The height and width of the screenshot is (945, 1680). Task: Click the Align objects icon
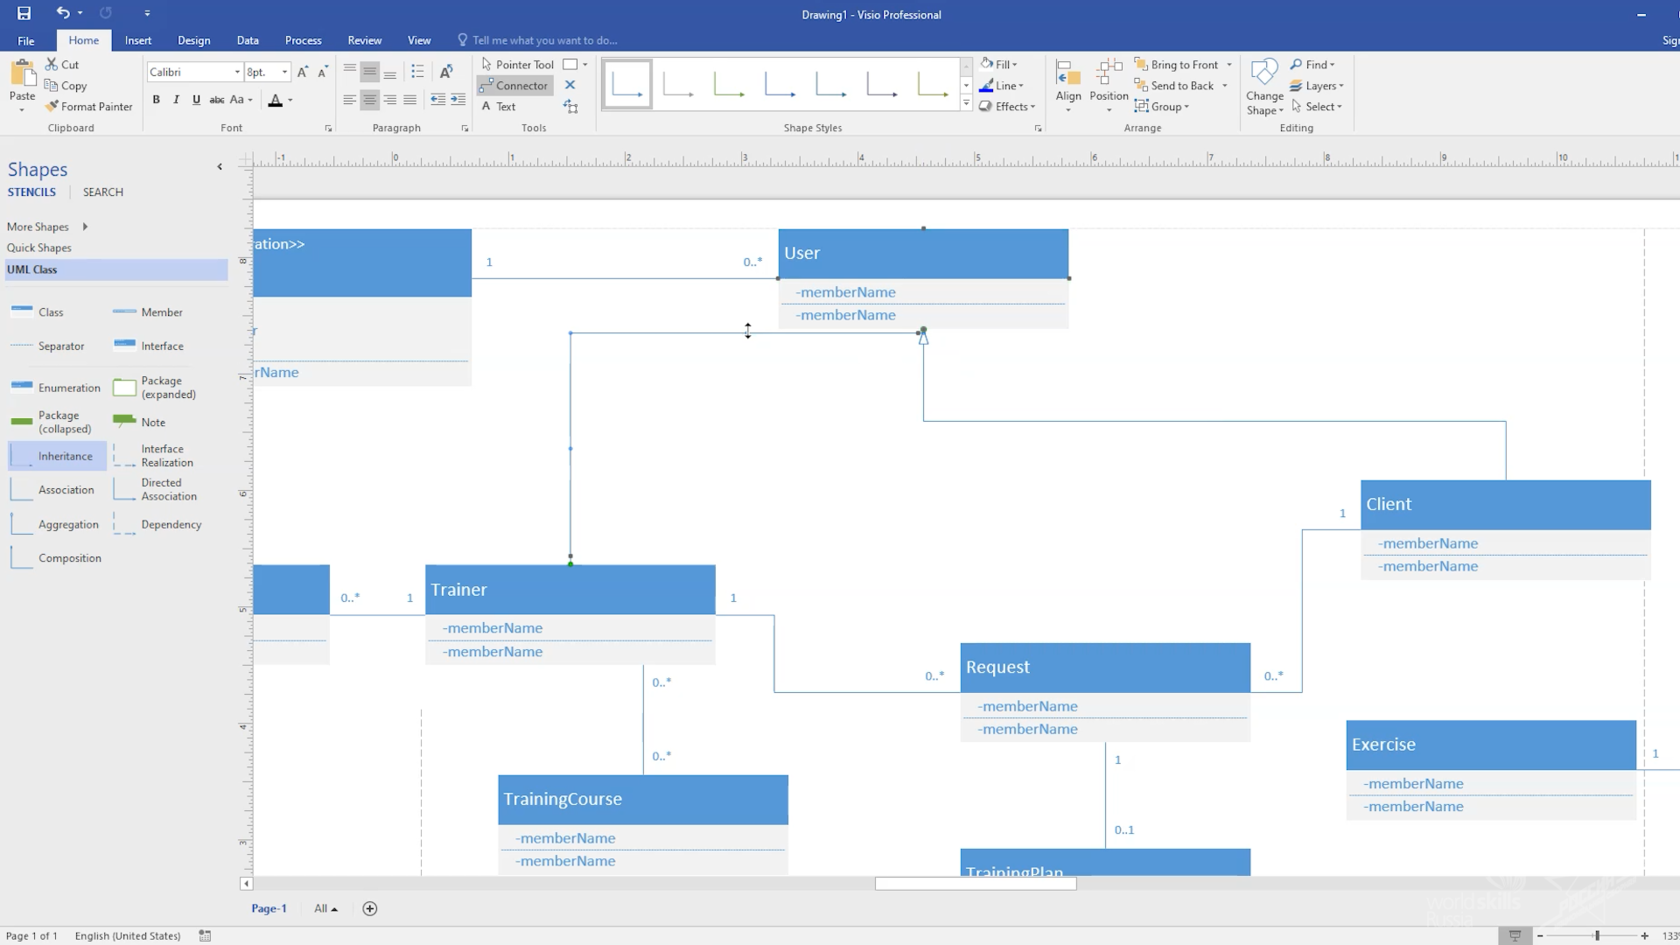(1068, 73)
